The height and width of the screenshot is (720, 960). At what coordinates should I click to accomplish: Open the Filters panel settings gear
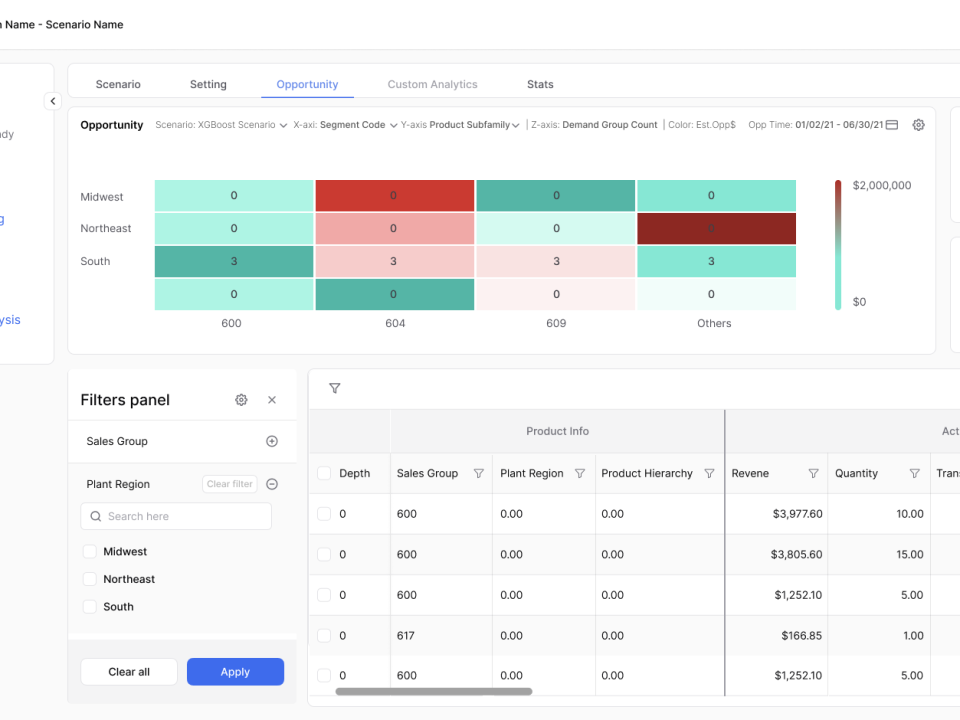[241, 400]
